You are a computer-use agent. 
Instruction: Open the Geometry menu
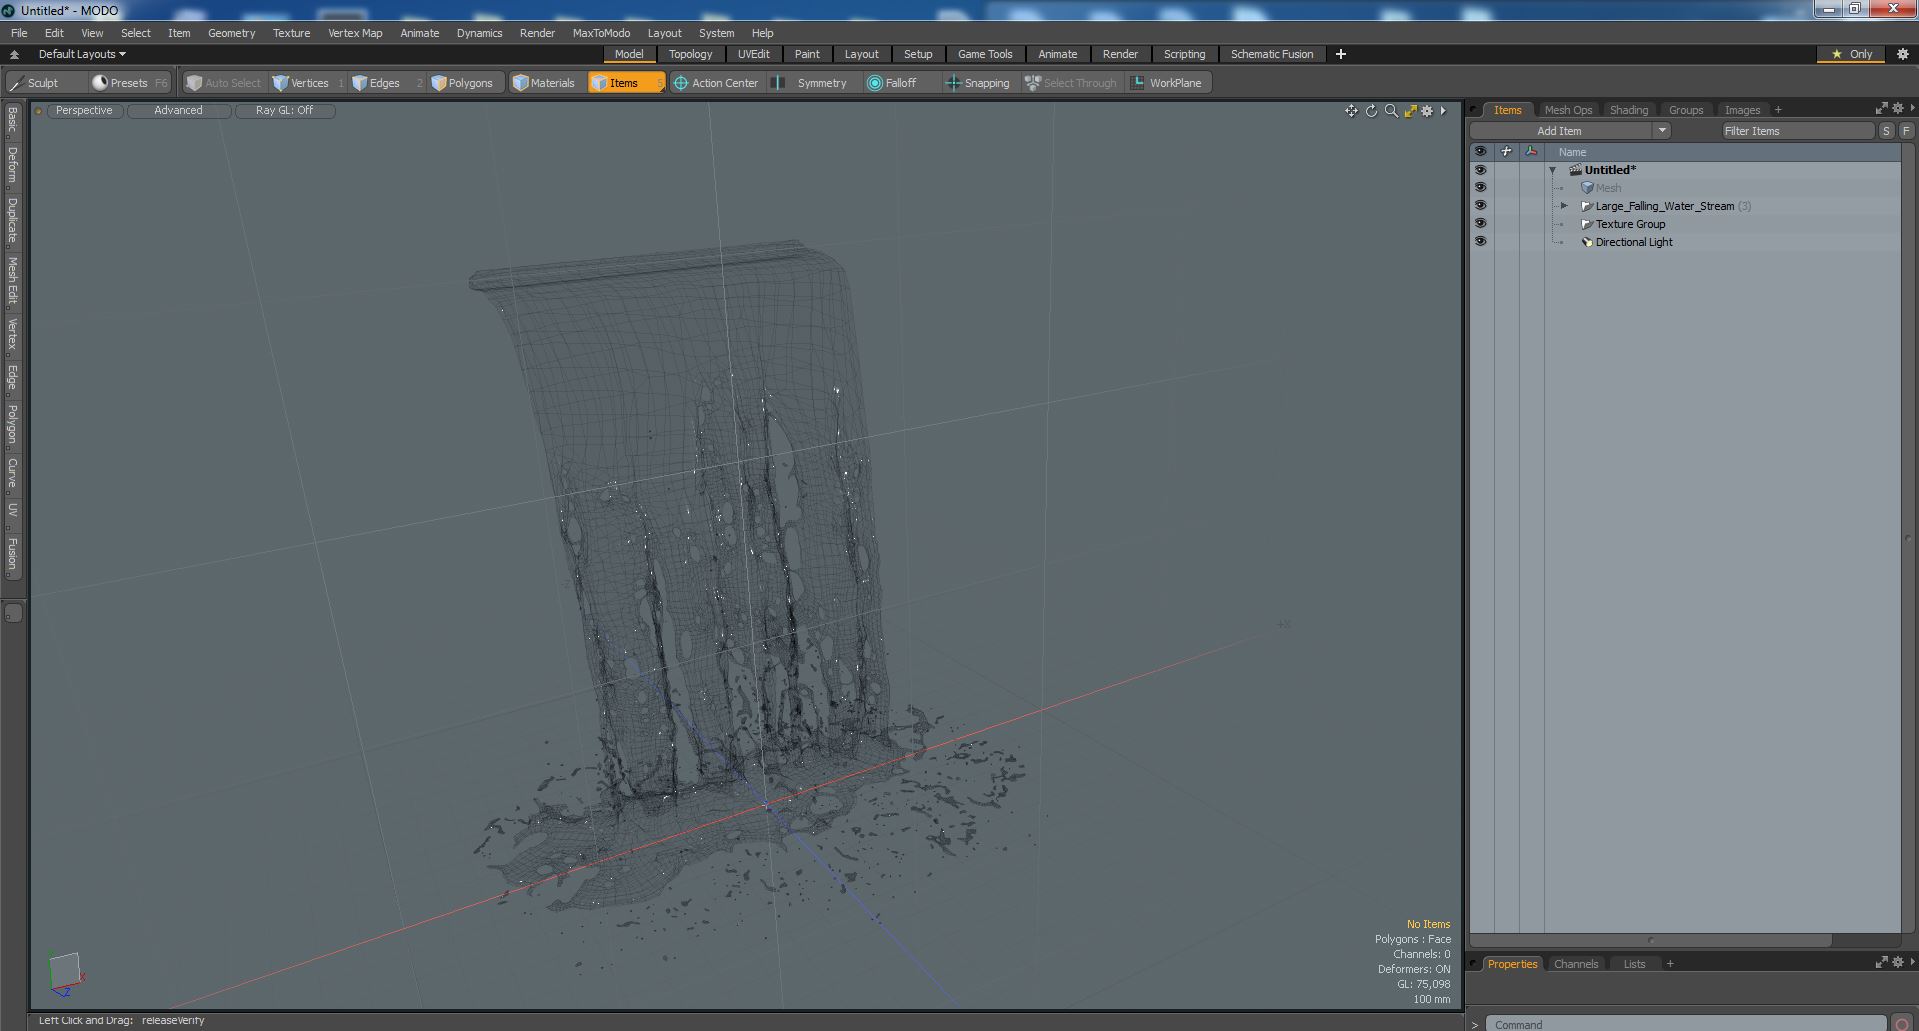pos(231,33)
